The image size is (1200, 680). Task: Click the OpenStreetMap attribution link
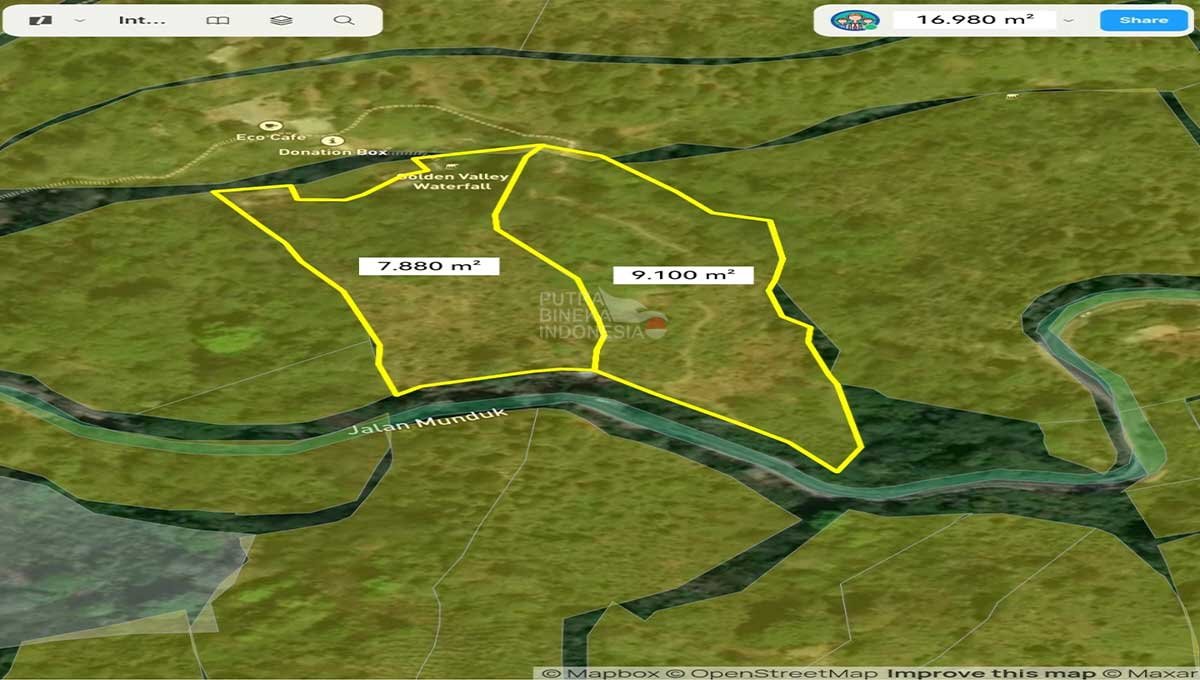(772, 671)
